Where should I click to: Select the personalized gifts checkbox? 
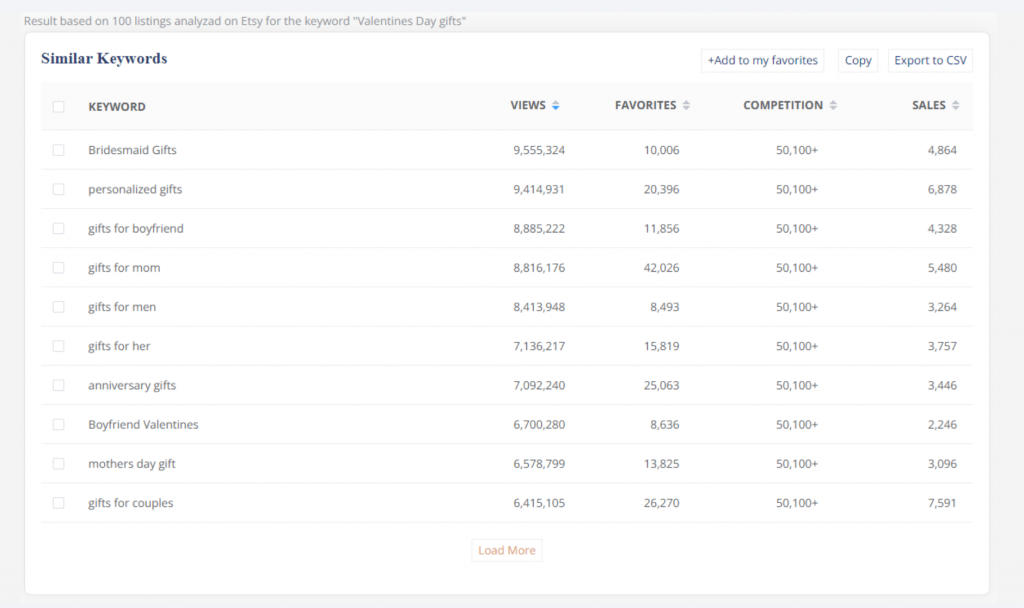(58, 189)
